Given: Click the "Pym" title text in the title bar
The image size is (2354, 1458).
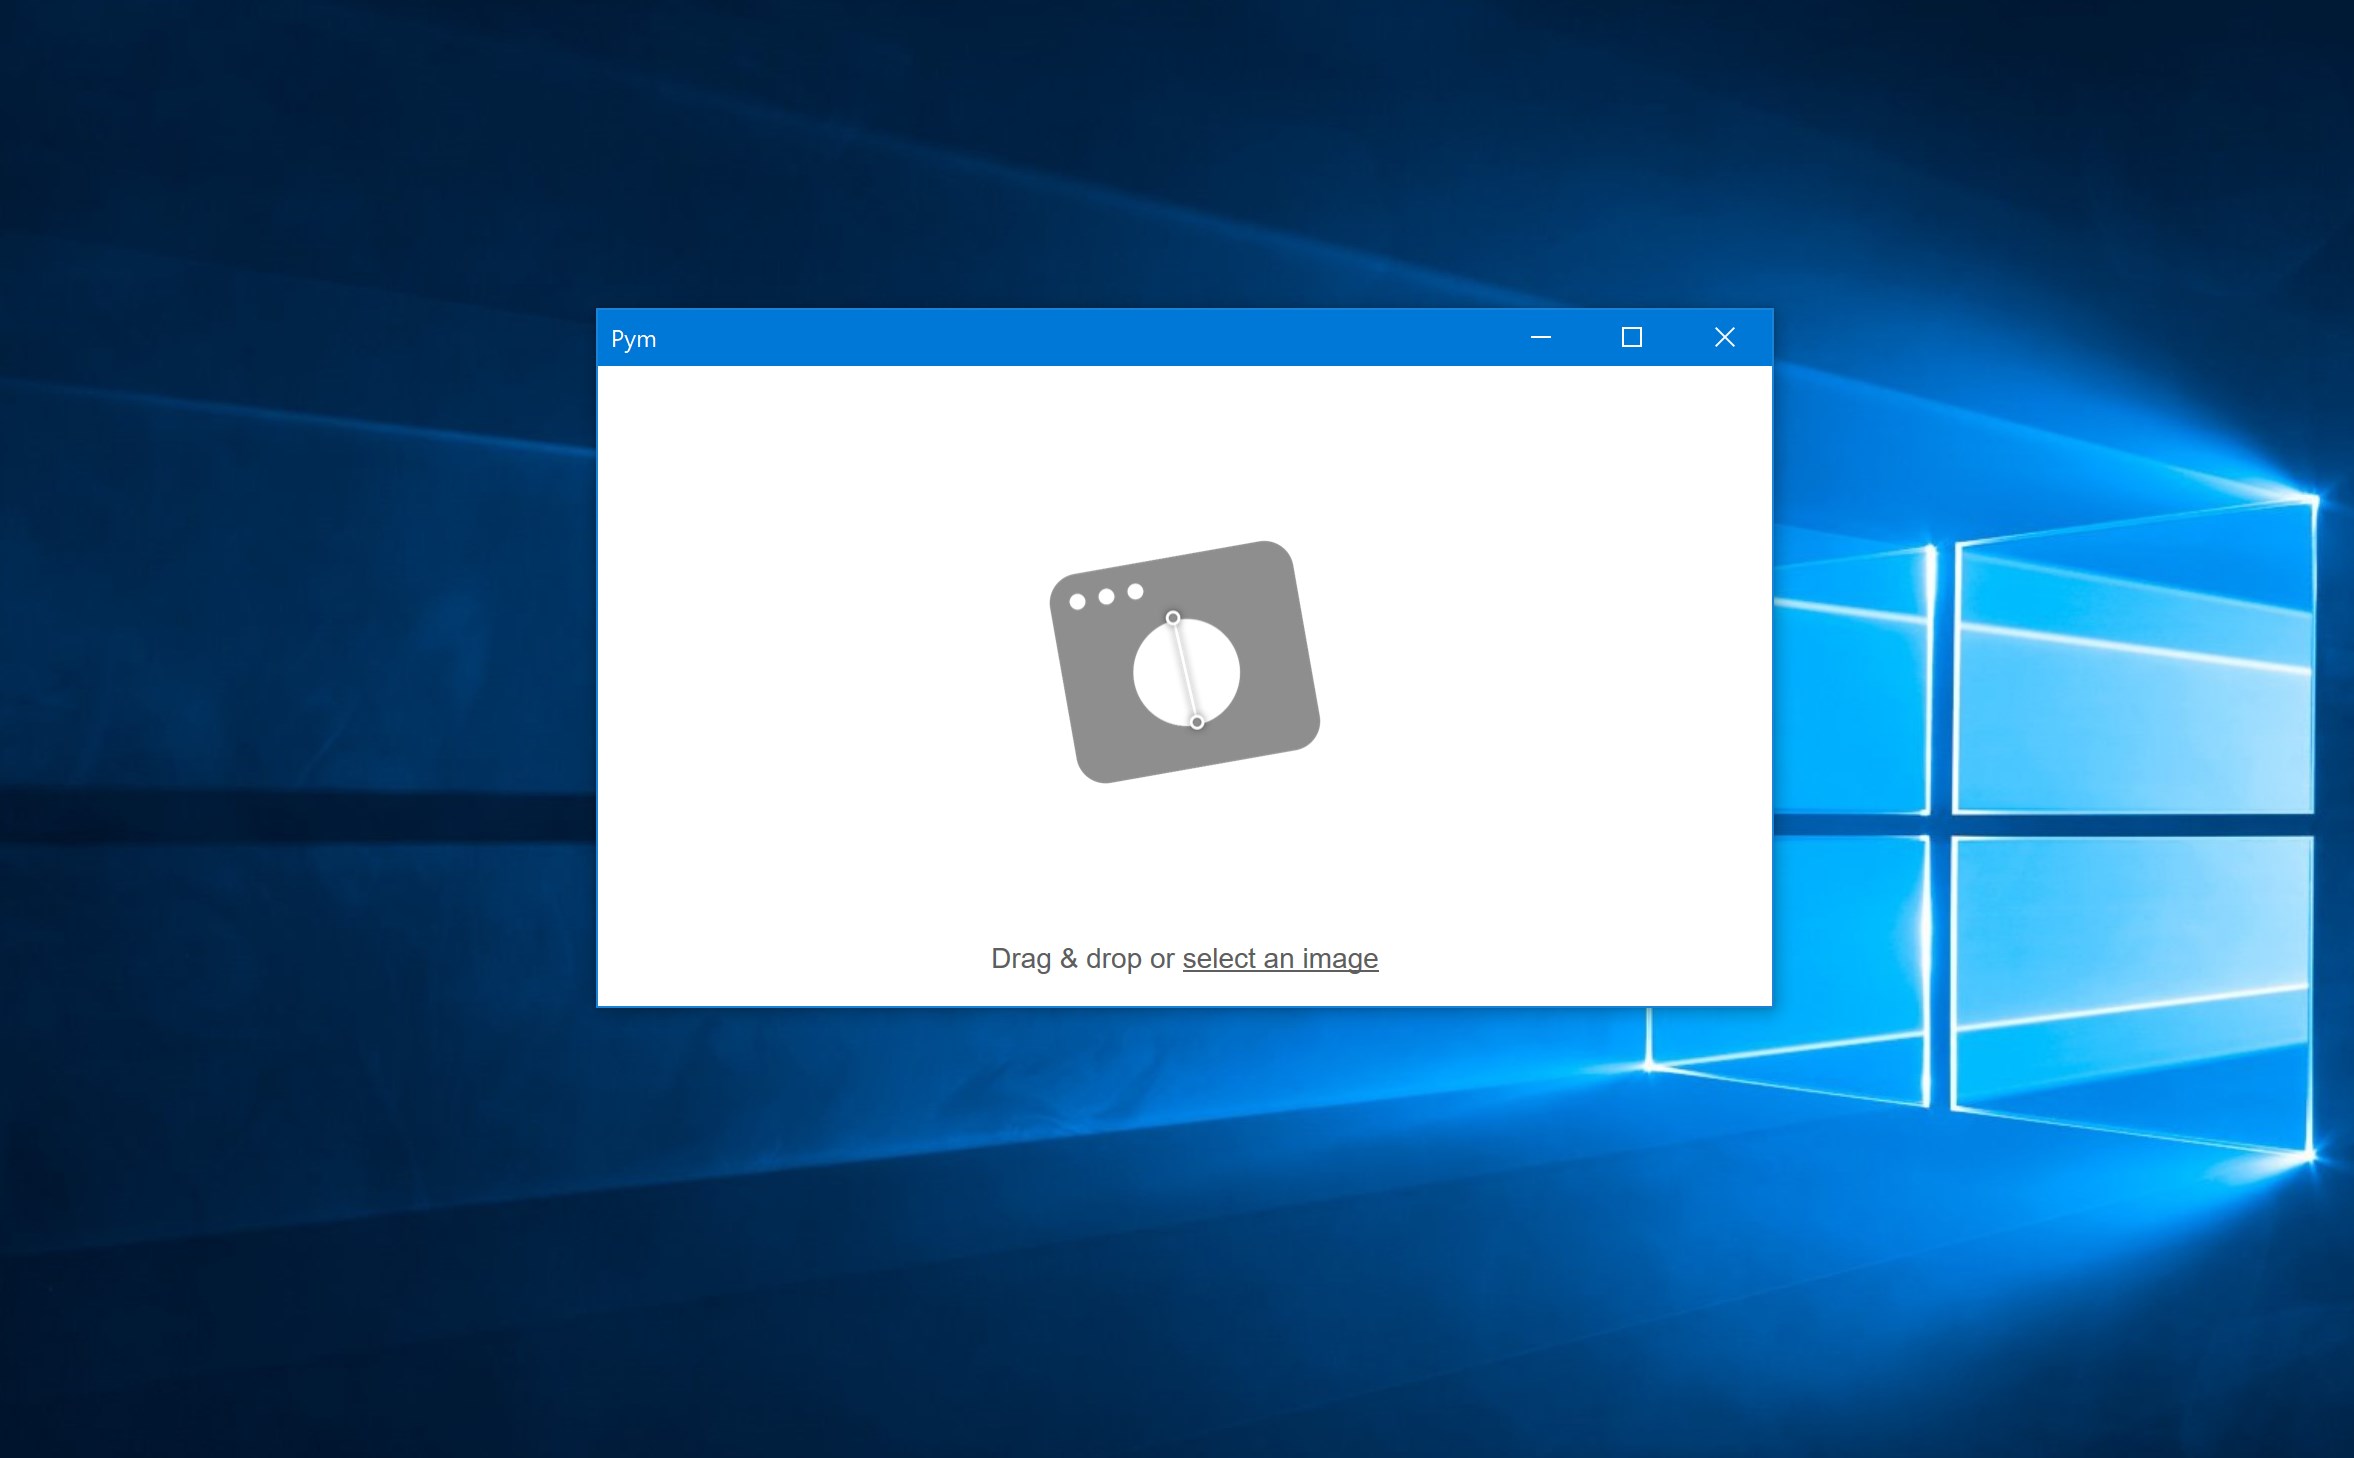Looking at the screenshot, I should (x=633, y=339).
